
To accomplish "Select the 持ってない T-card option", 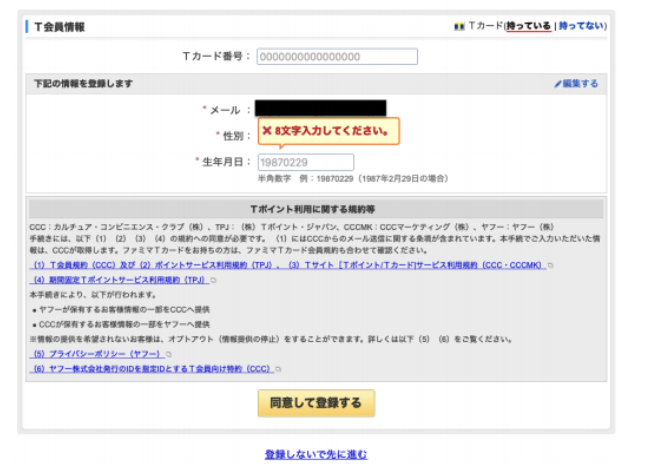I will pos(581,26).
